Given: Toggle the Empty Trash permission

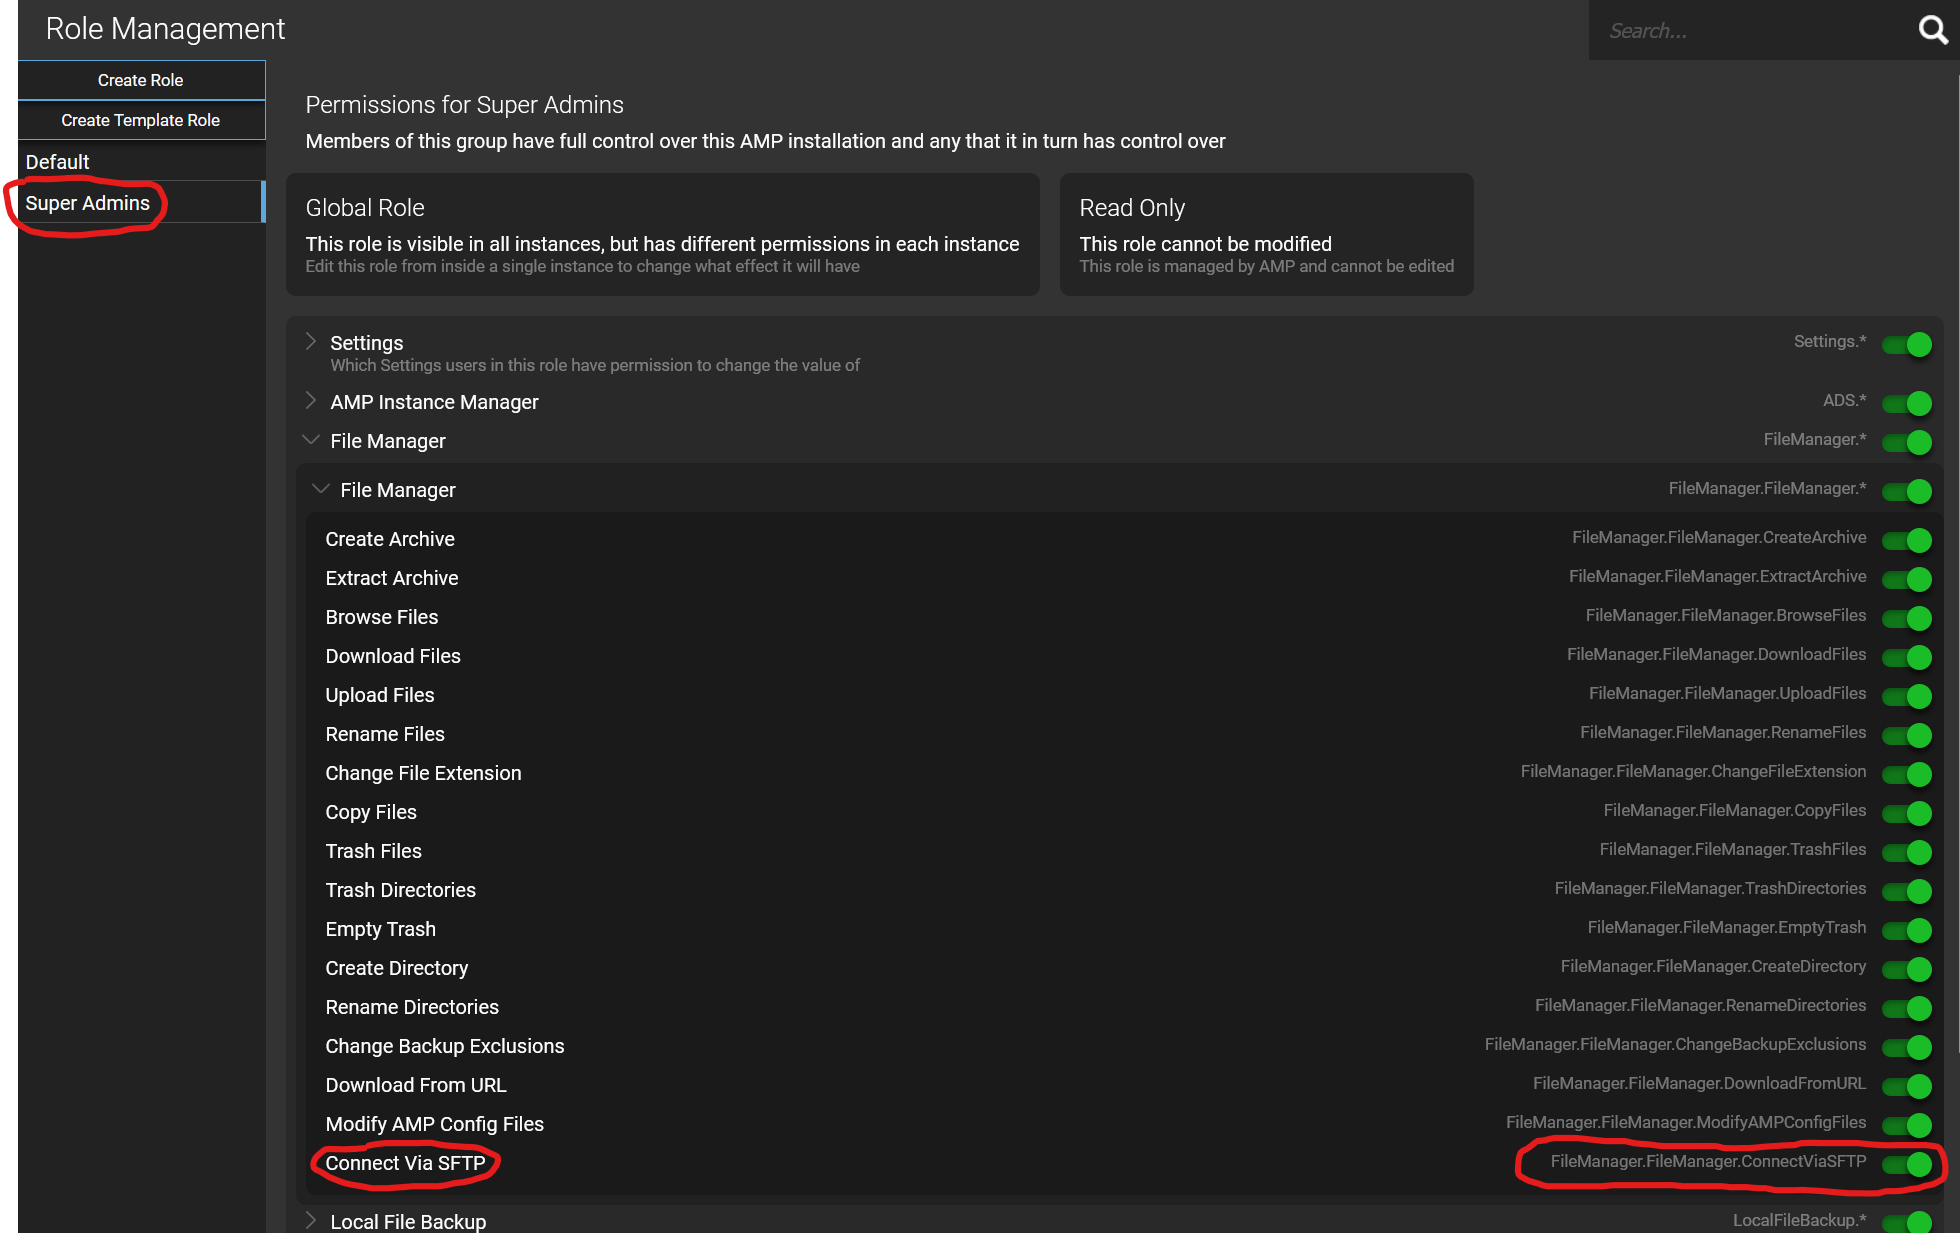Looking at the screenshot, I should [x=1907, y=930].
